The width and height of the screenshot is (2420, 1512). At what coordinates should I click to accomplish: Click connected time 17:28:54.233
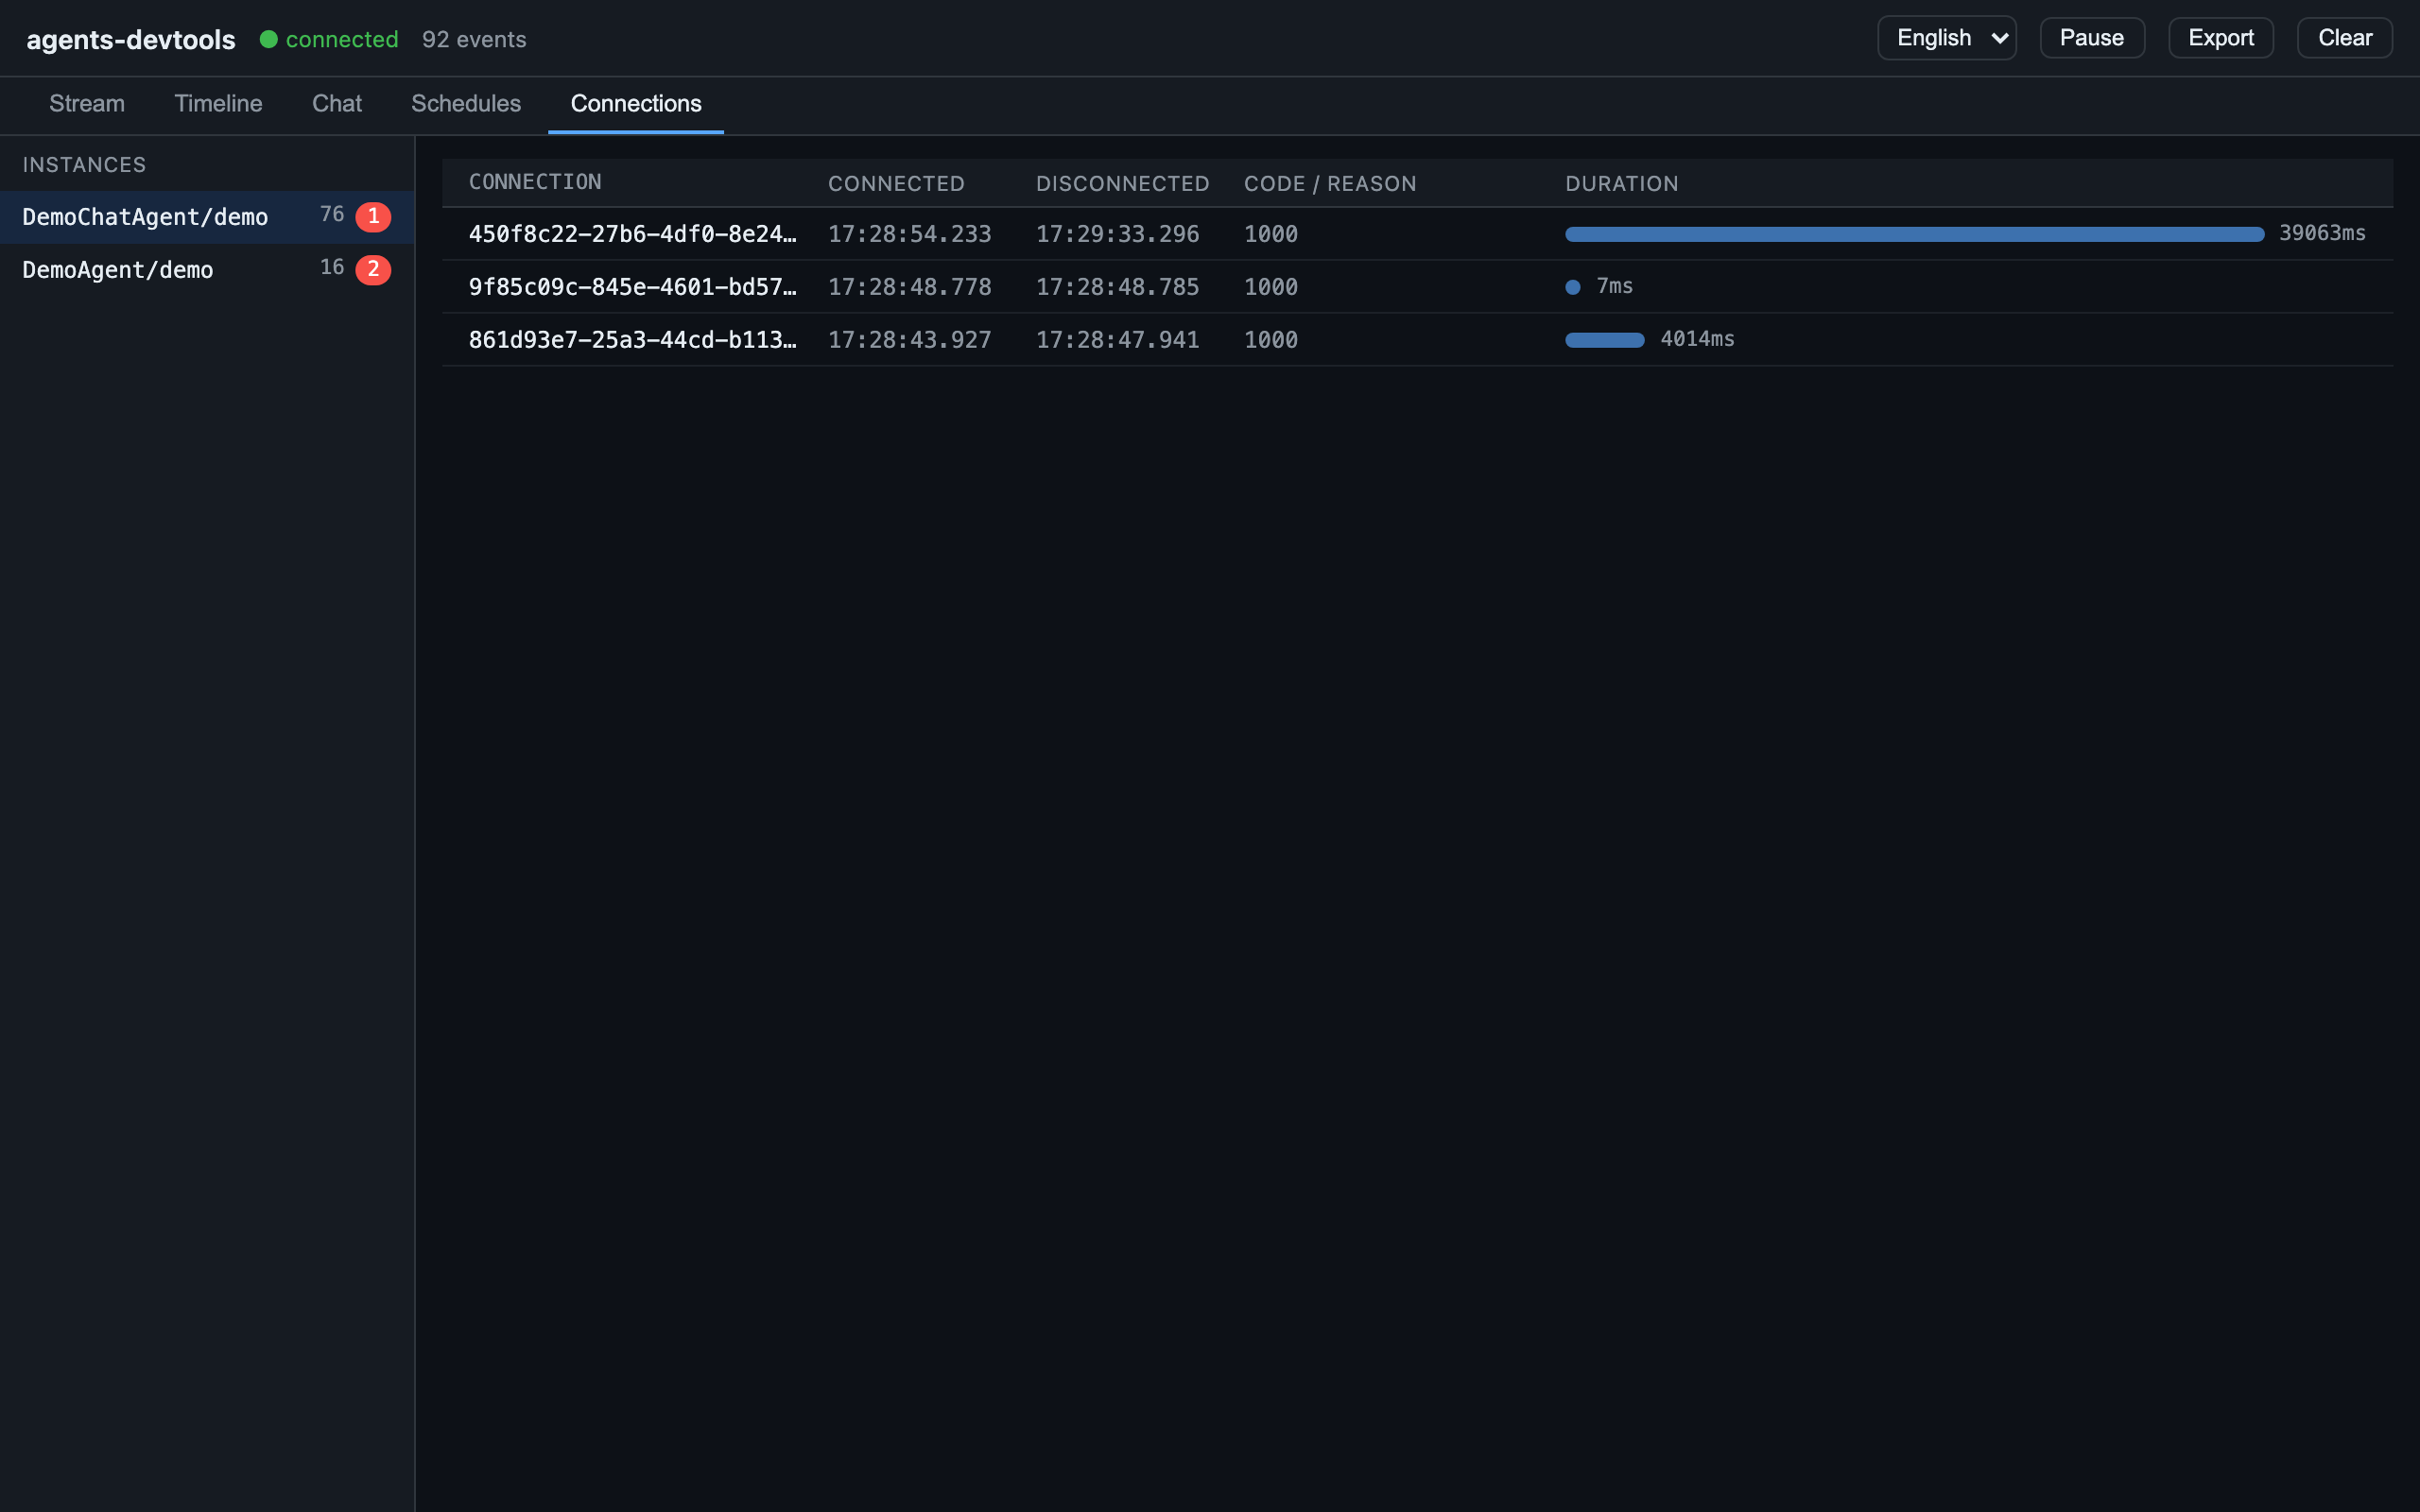(x=909, y=234)
